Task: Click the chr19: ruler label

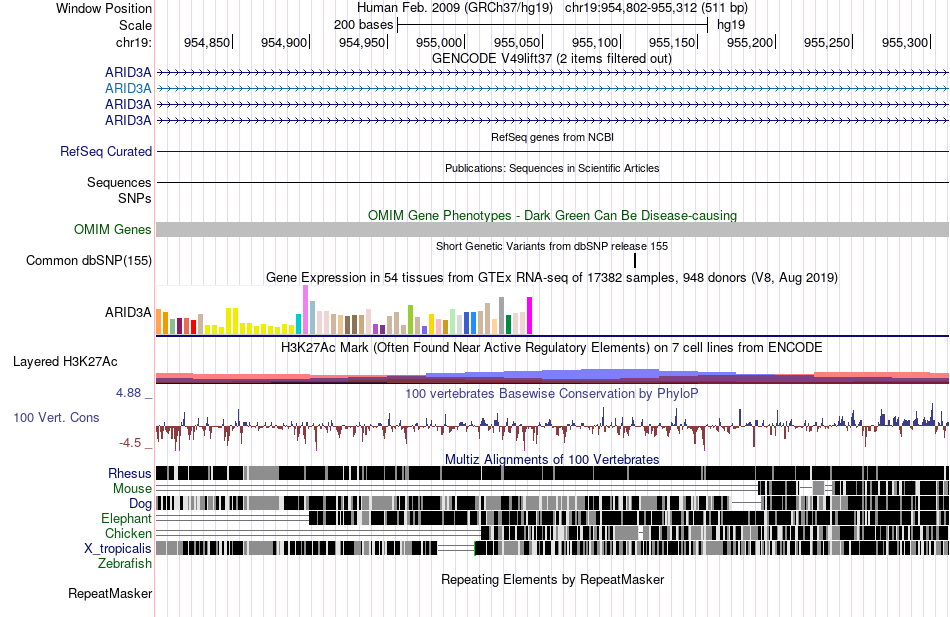Action: [x=133, y=42]
